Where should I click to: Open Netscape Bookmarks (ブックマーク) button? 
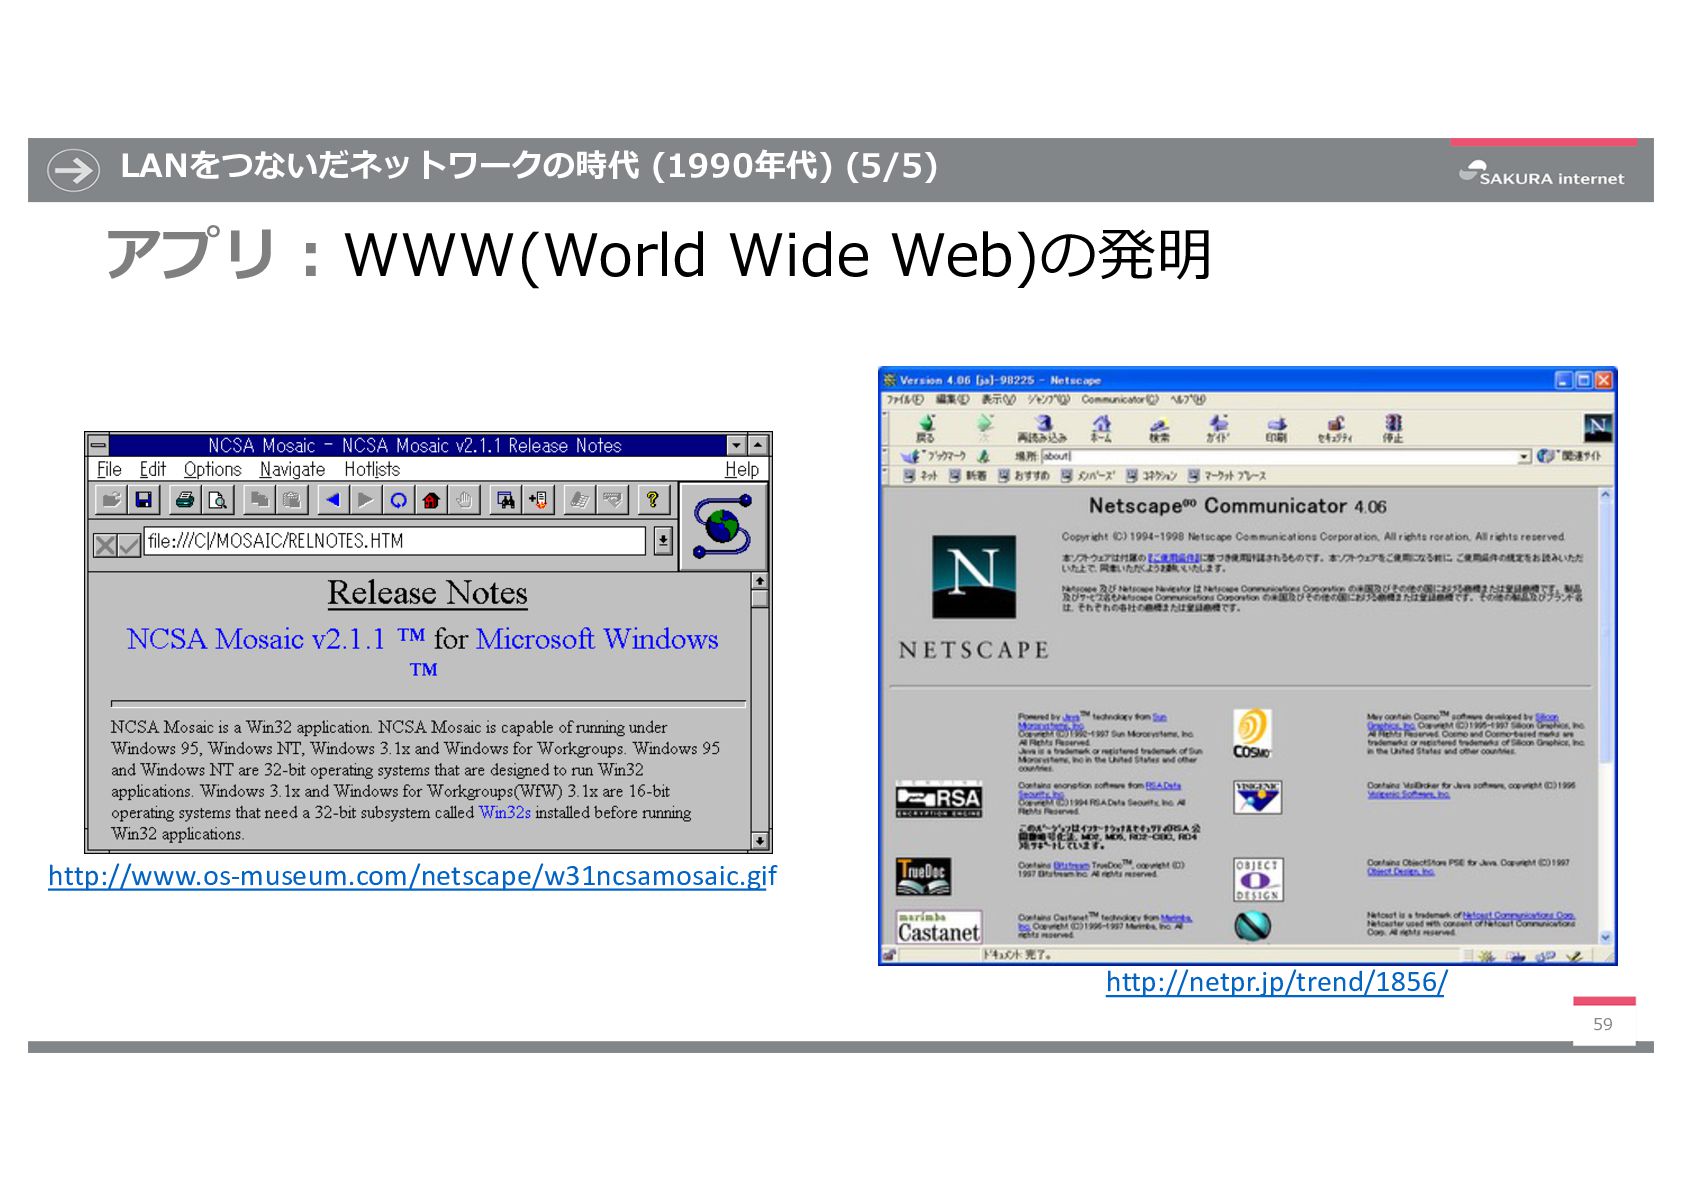click(934, 456)
